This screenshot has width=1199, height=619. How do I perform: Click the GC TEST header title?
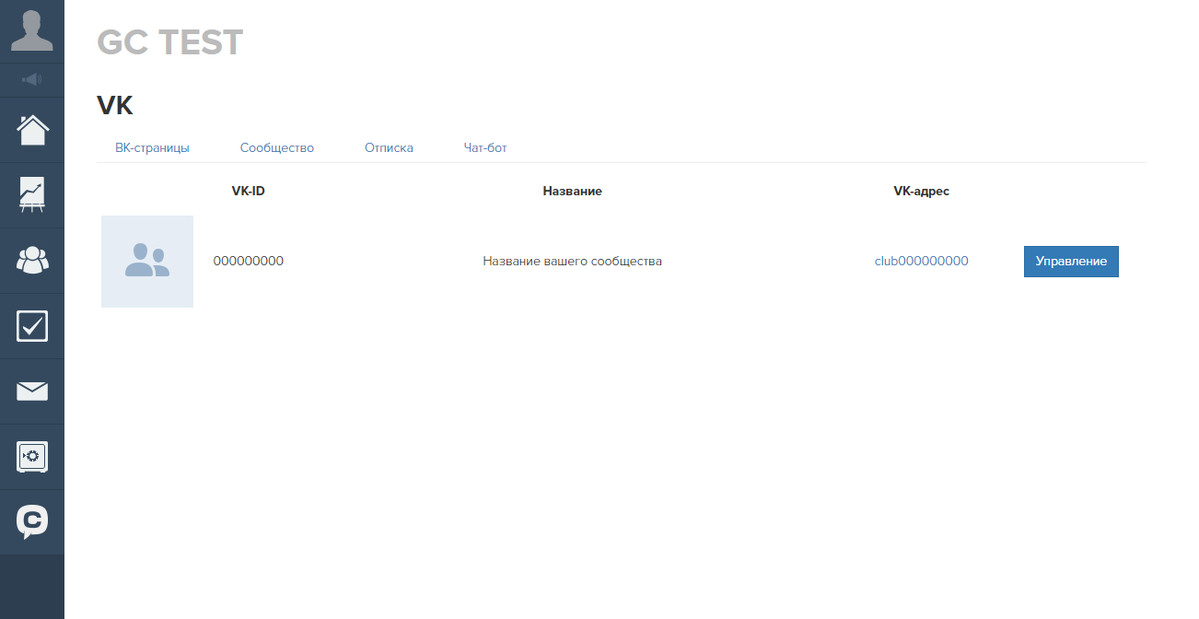click(170, 42)
